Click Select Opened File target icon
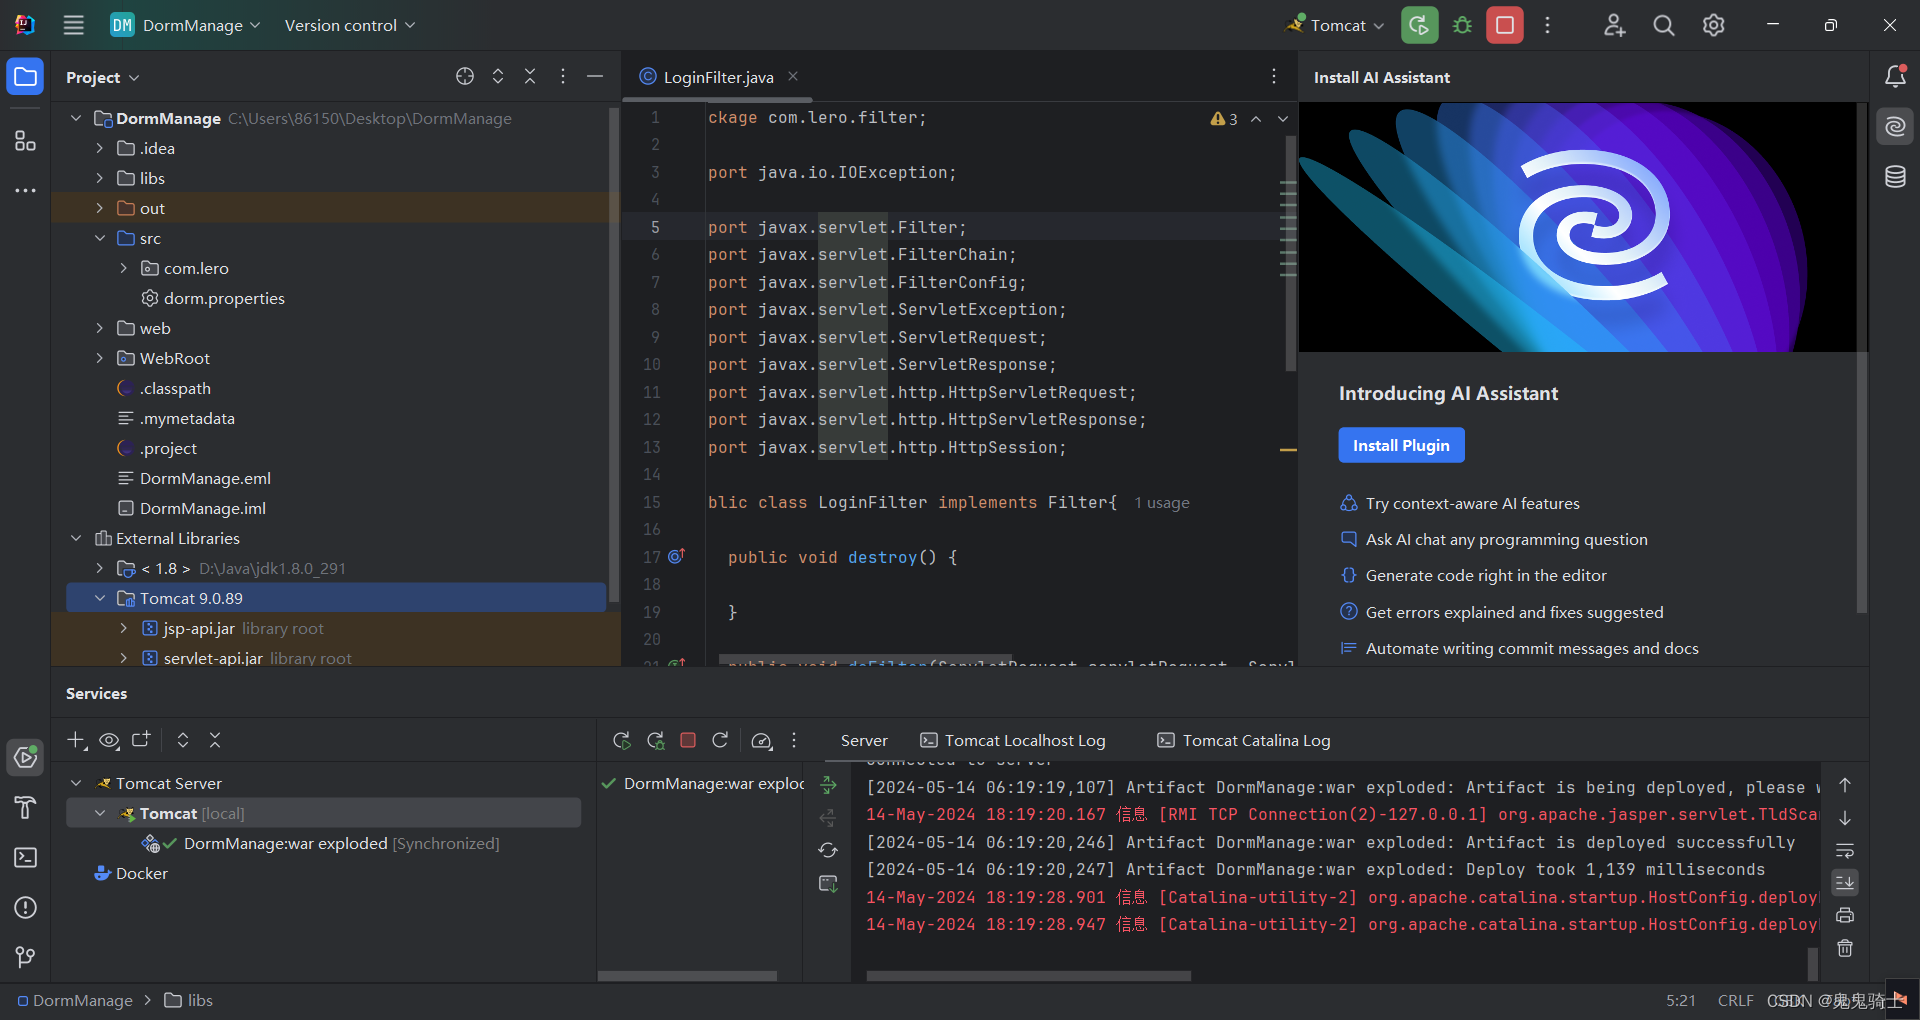The image size is (1920, 1020). [x=465, y=76]
